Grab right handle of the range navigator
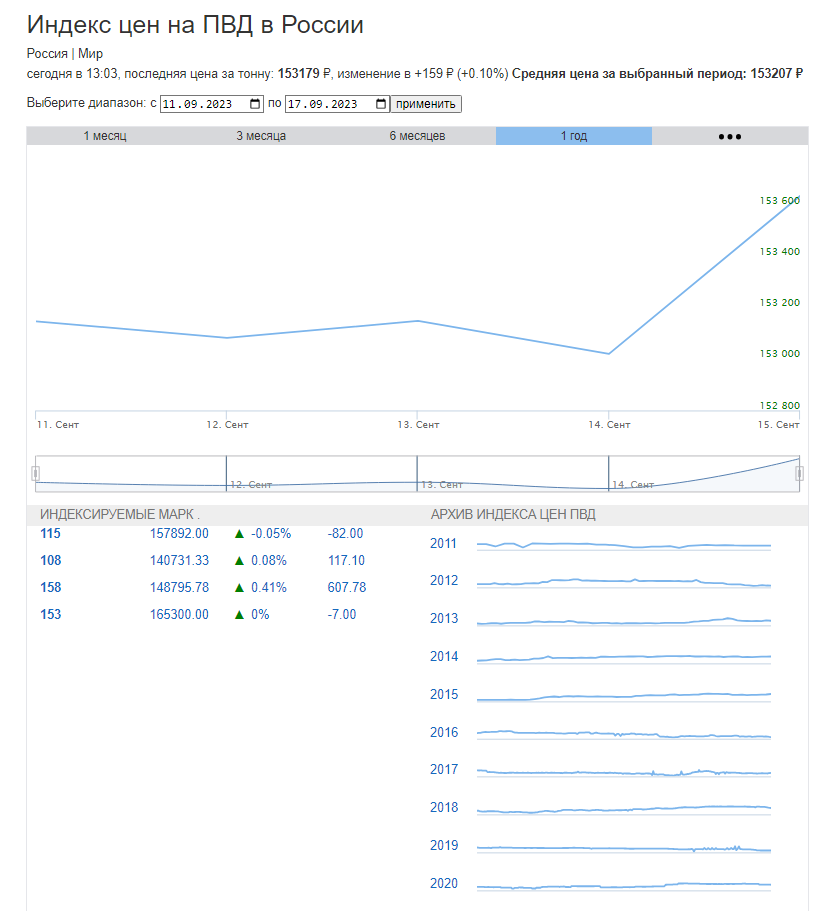The image size is (828, 911). (x=800, y=474)
